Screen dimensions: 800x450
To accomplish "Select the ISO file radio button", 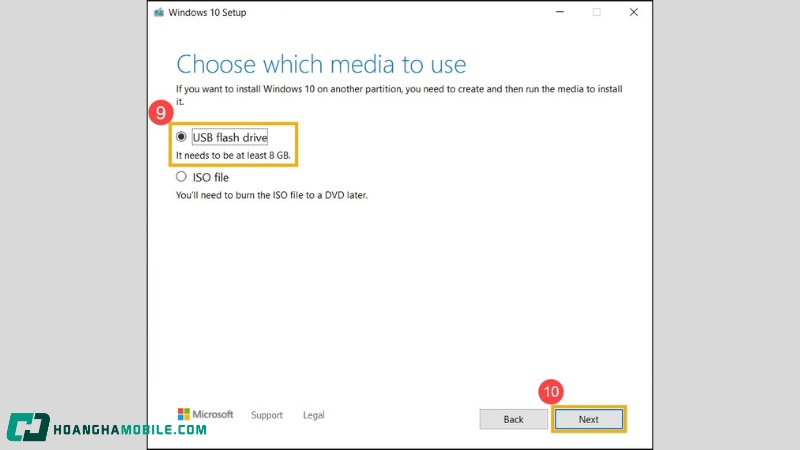I will [x=181, y=177].
